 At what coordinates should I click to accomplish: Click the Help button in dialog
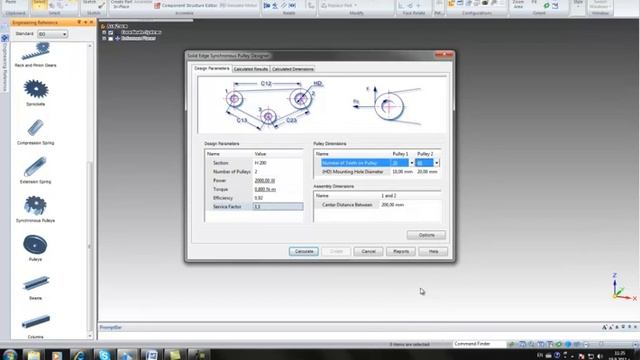click(433, 251)
